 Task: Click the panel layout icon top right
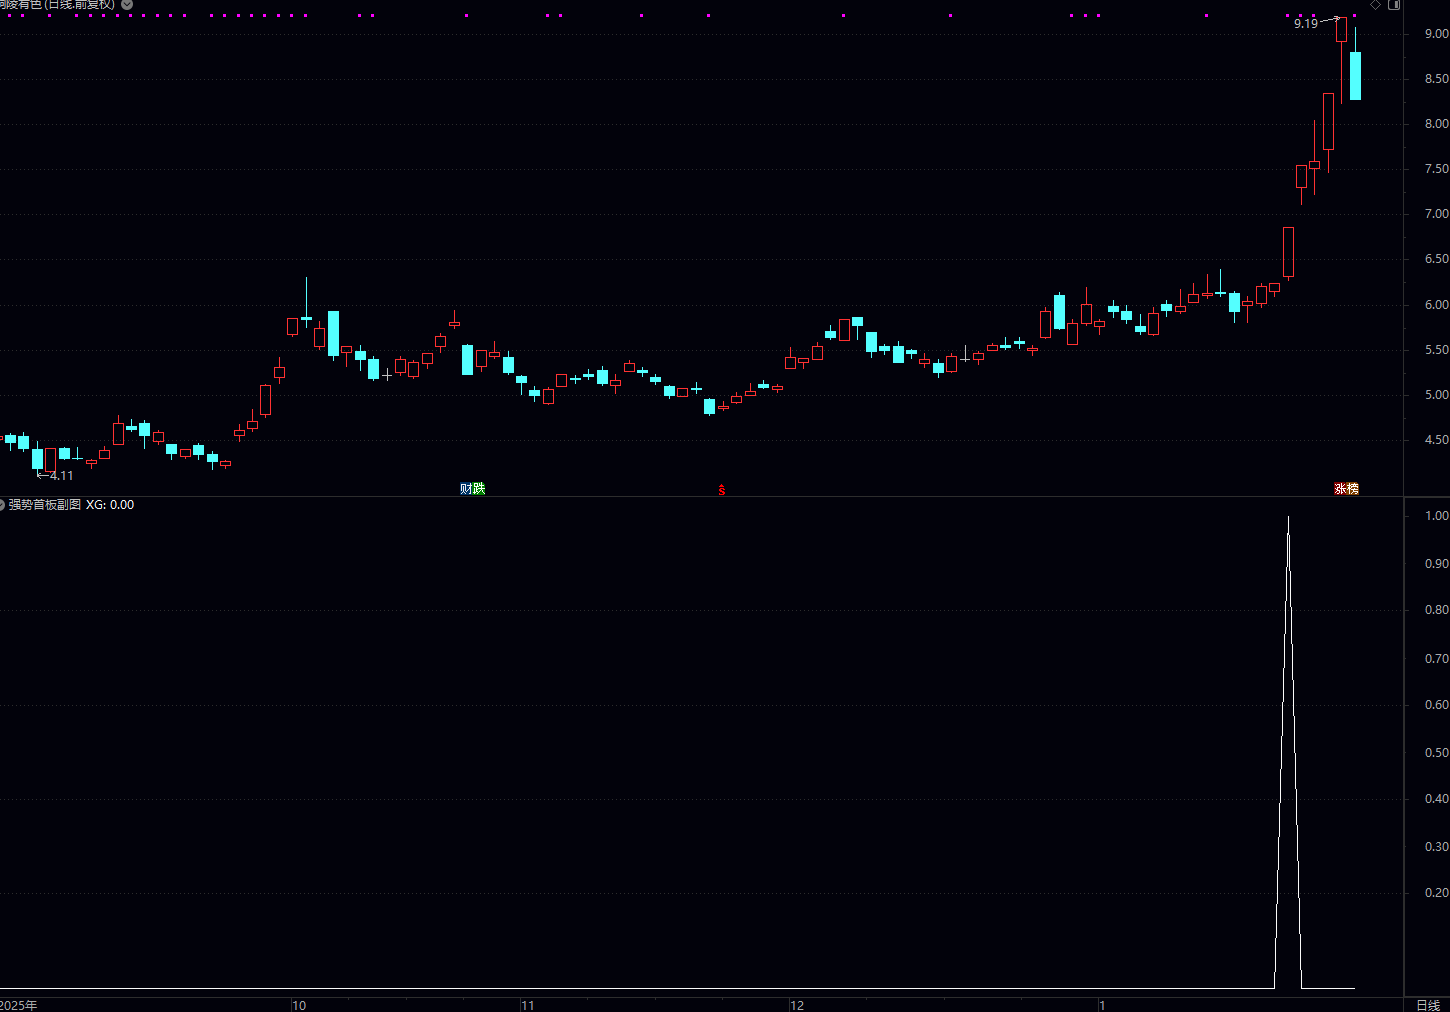(1394, 5)
